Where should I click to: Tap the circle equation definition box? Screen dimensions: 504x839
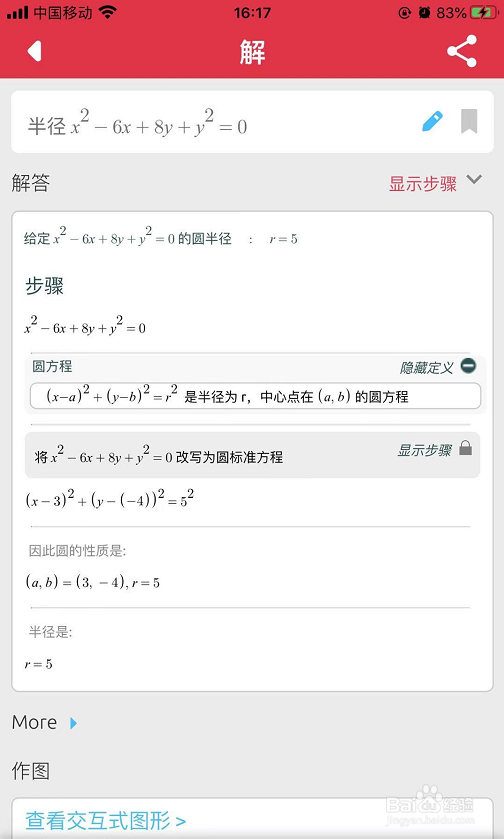coord(255,396)
